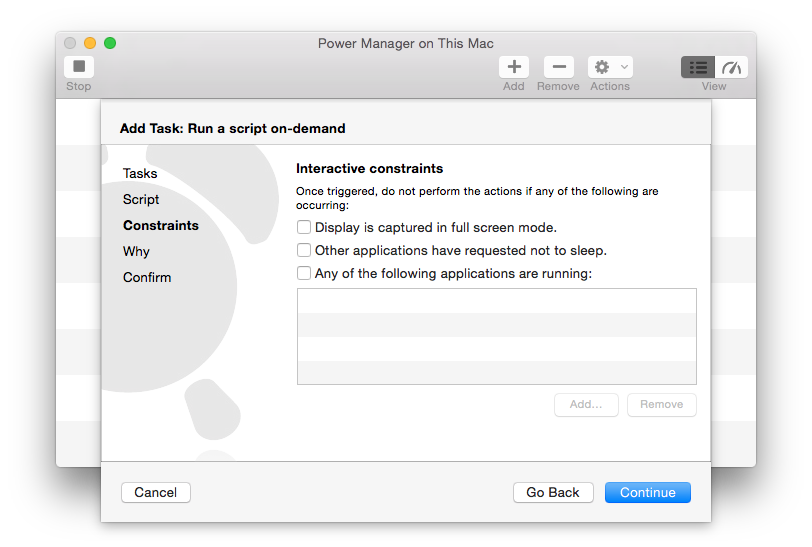The image size is (812, 547).
Task: Open the Actions gear dropdown
Action: click(610, 67)
